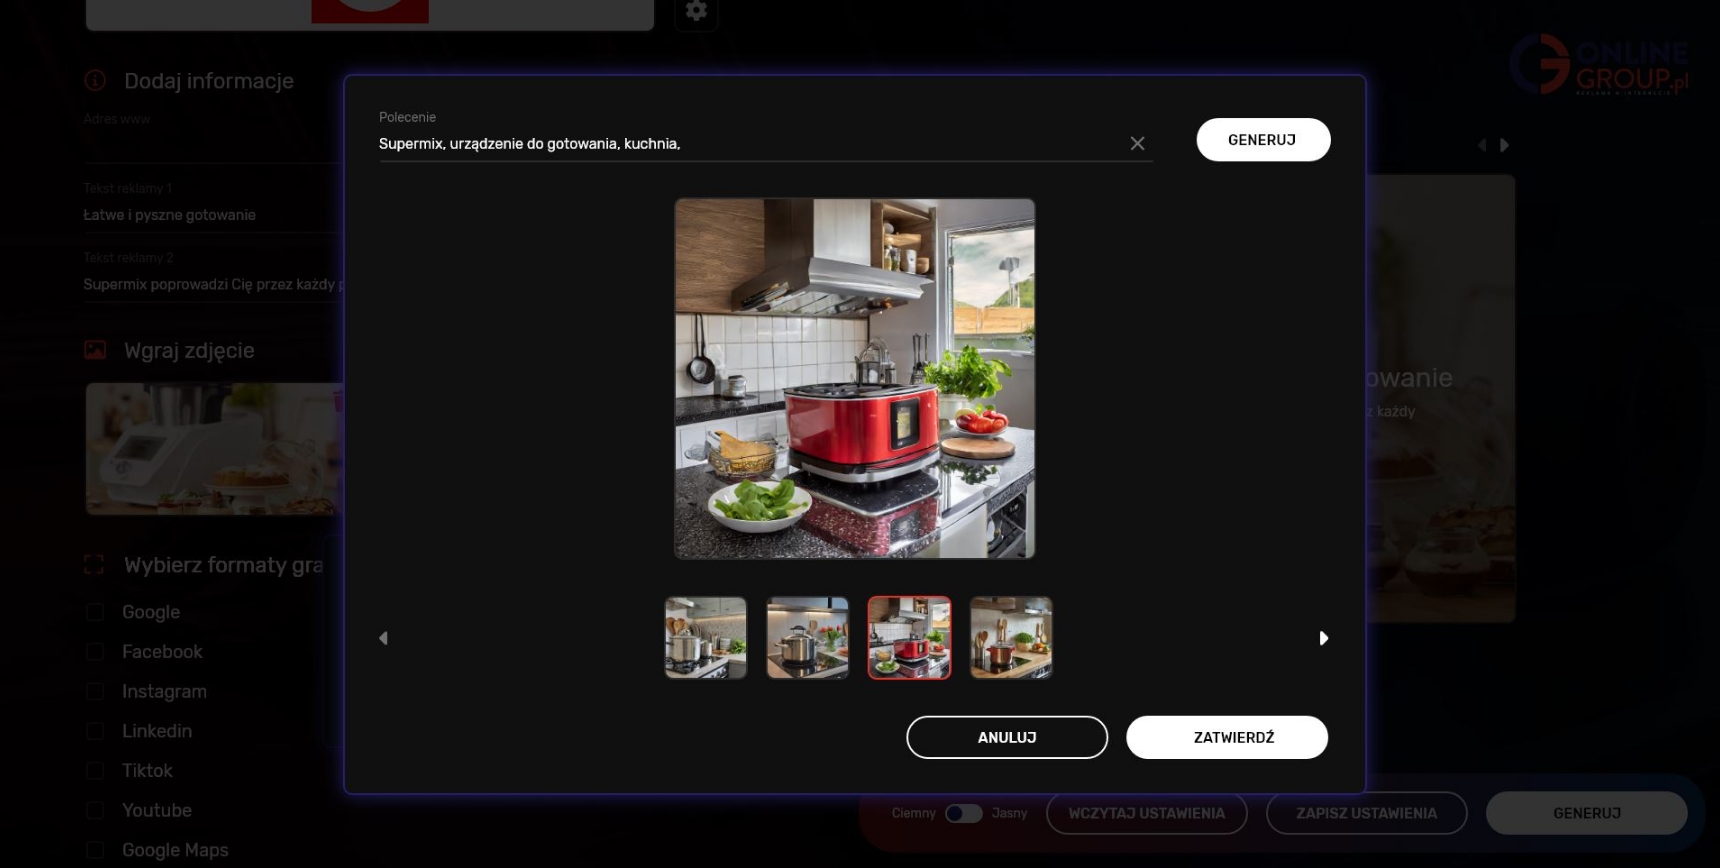1720x868 pixels.
Task: Click the settings gear icon at top
Action: coord(696,11)
